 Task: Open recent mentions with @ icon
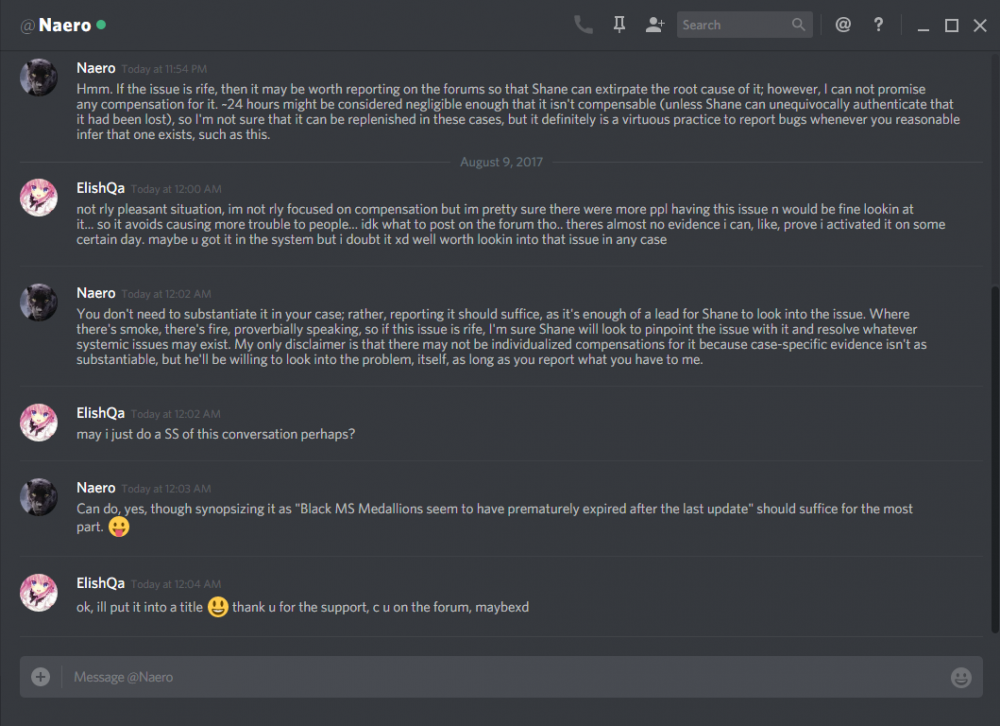(x=843, y=25)
